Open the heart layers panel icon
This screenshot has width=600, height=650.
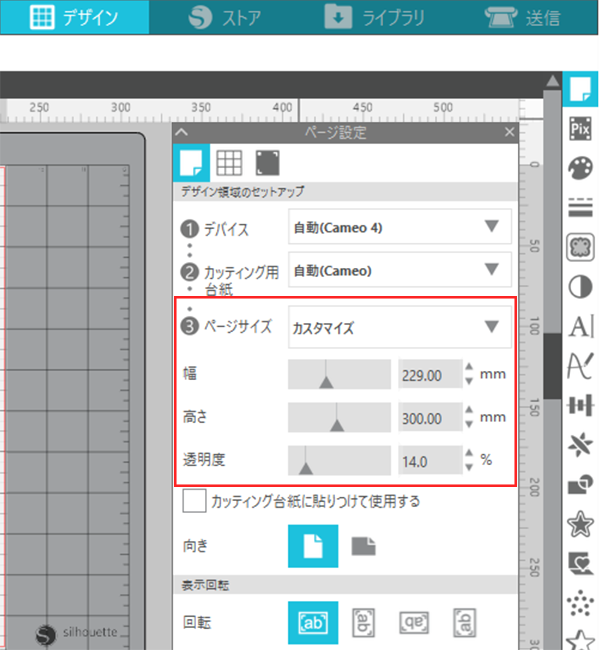pos(580,563)
